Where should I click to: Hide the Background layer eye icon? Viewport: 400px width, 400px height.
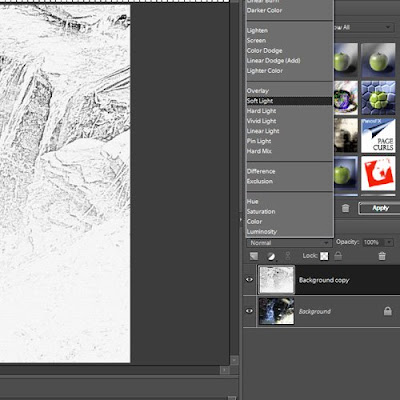(x=249, y=311)
